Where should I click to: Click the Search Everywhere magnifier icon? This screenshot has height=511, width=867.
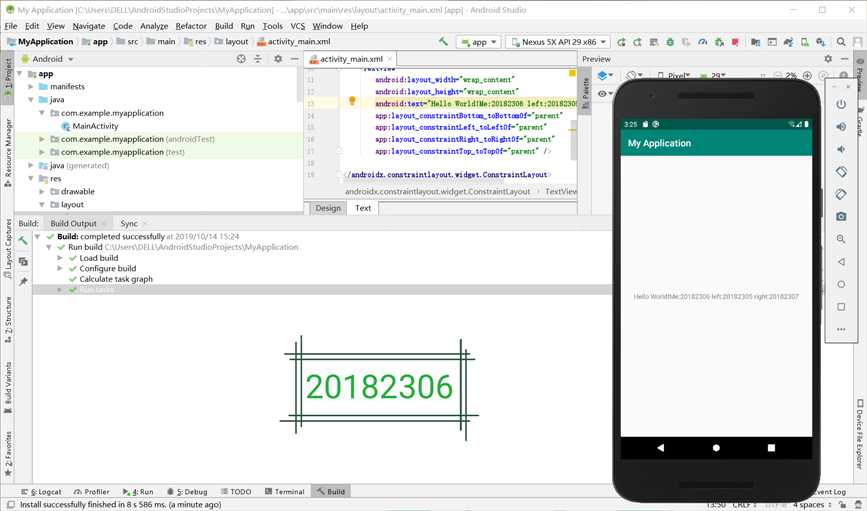[840, 41]
